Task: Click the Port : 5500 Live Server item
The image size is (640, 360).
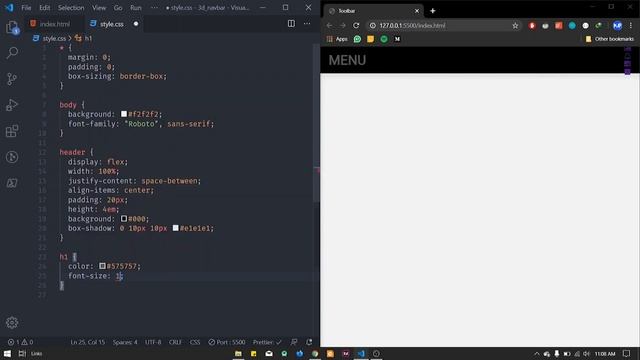Action: (227, 342)
